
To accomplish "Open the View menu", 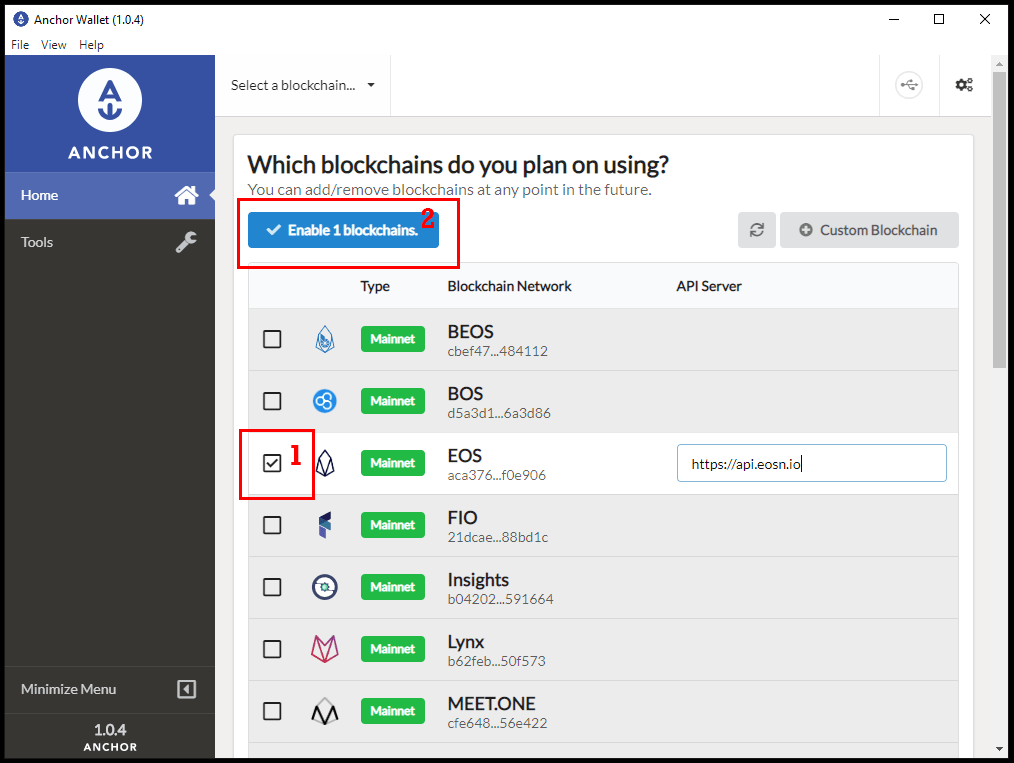I will pyautogui.click(x=54, y=45).
